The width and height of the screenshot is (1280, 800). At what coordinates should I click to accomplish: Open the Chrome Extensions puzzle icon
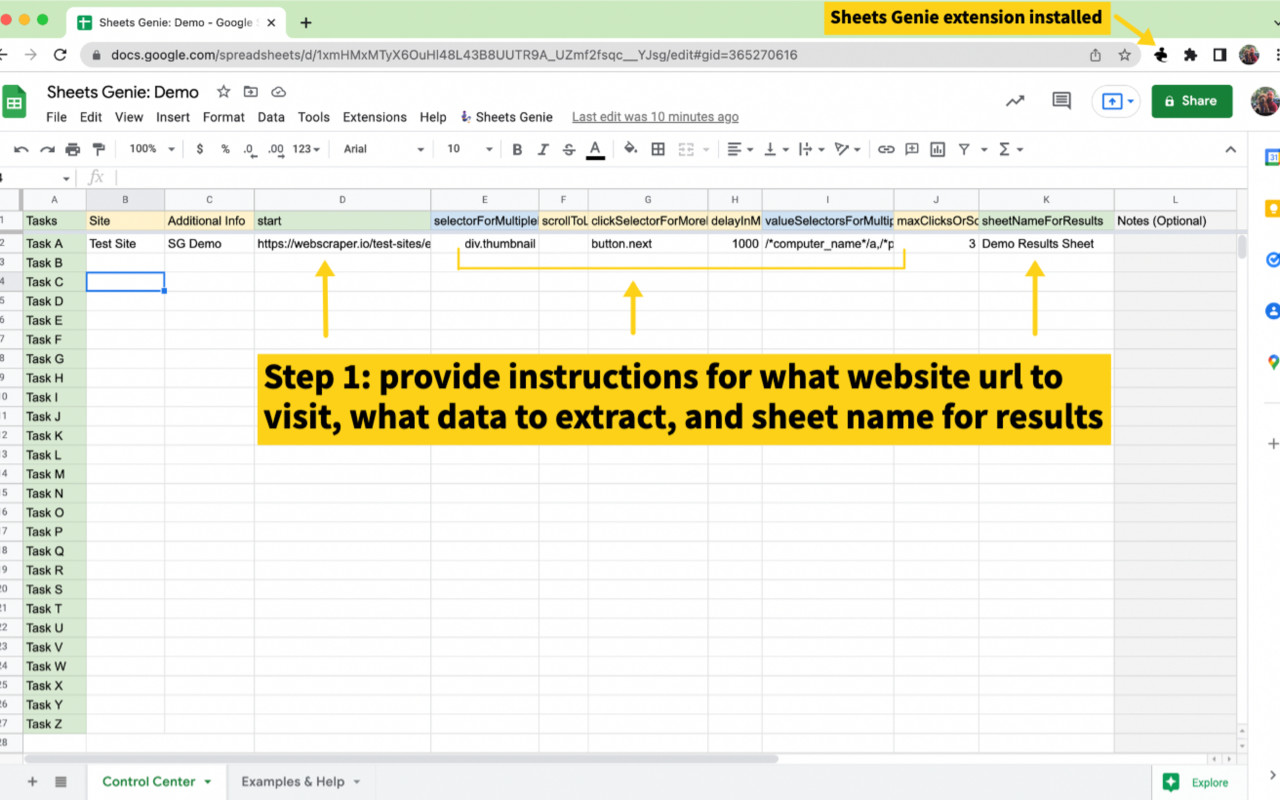pyautogui.click(x=1190, y=55)
